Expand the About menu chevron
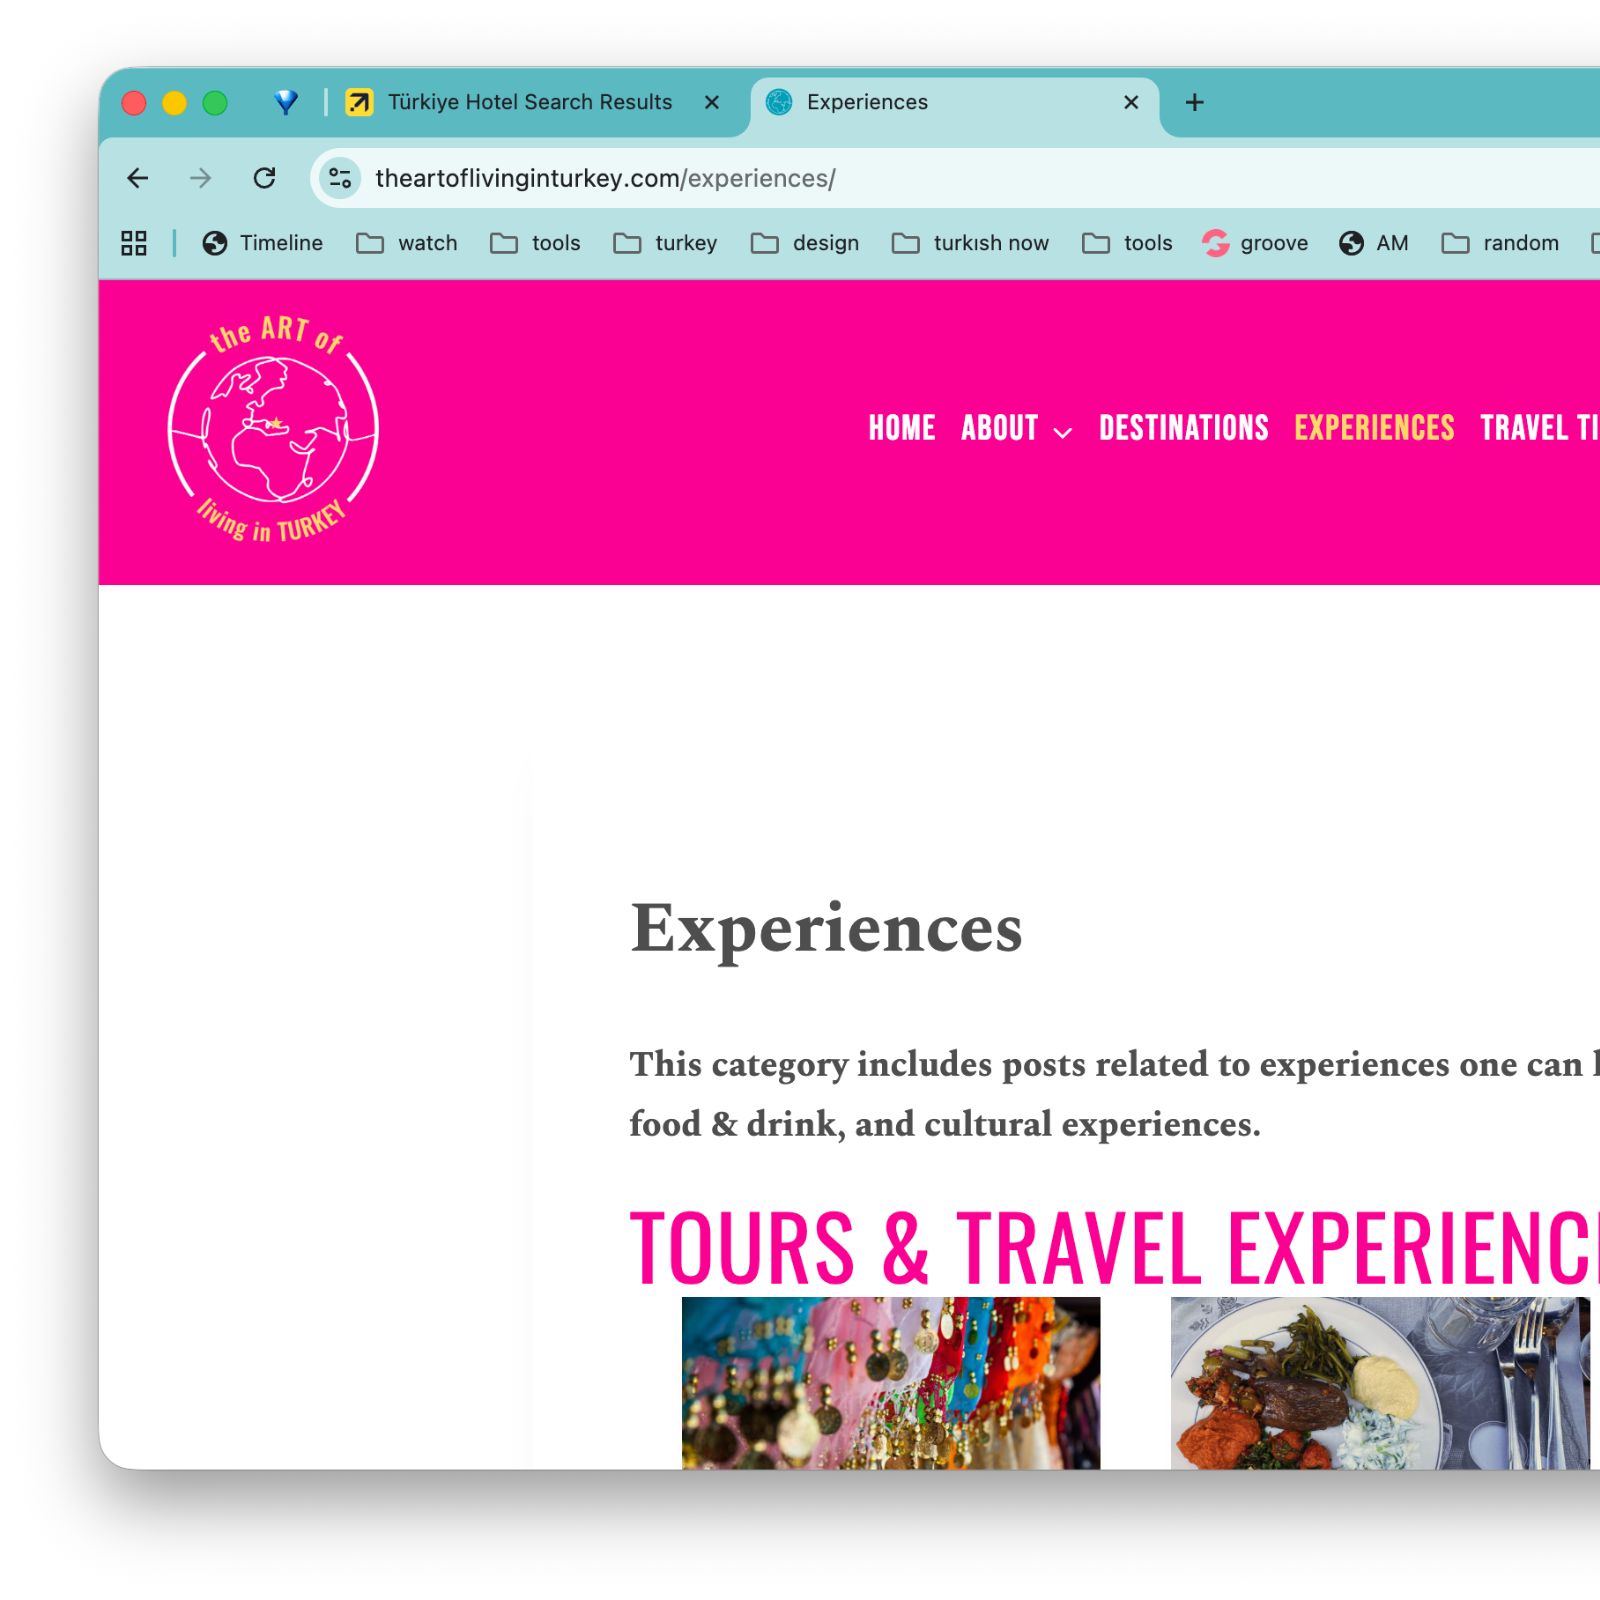The image size is (1600, 1600). point(1063,432)
